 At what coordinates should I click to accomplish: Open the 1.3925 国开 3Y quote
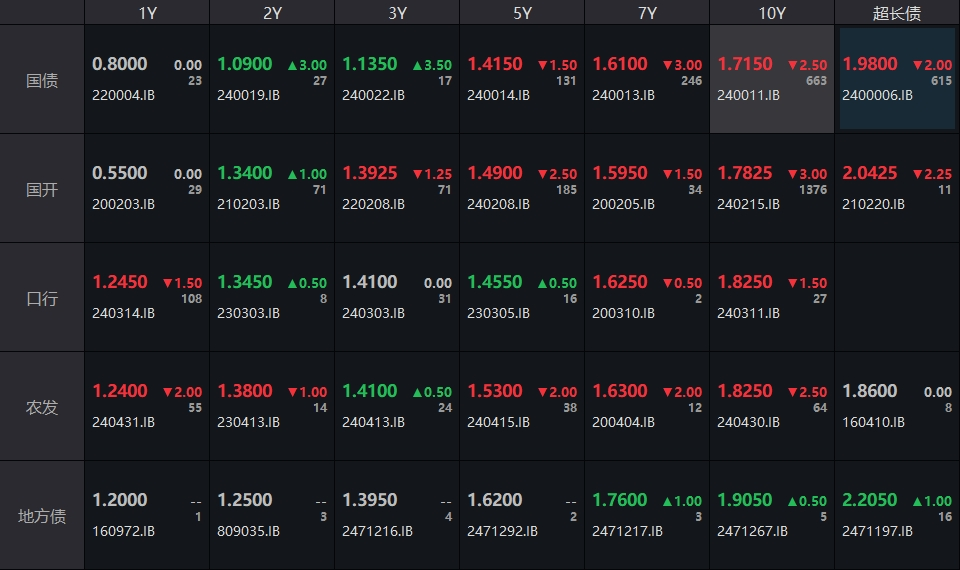370,173
